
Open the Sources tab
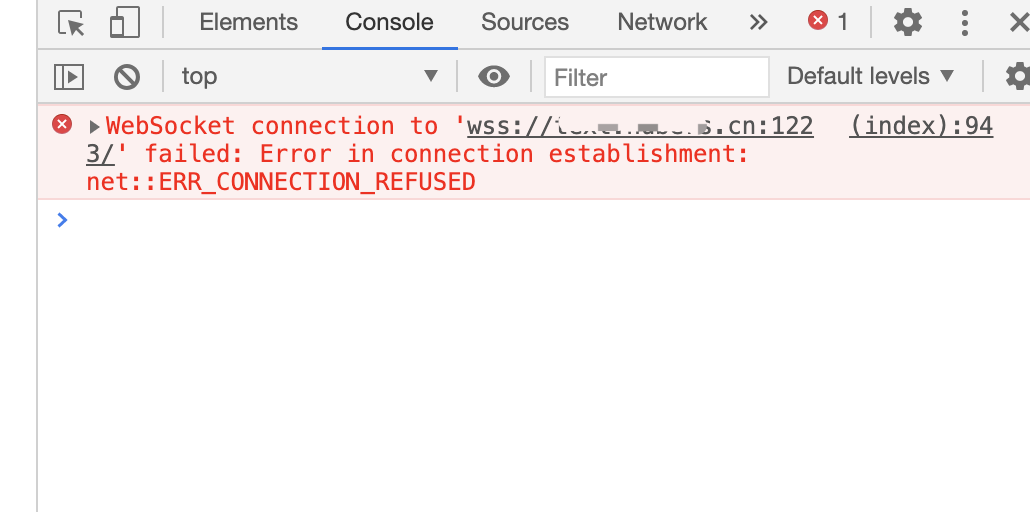pyautogui.click(x=525, y=22)
